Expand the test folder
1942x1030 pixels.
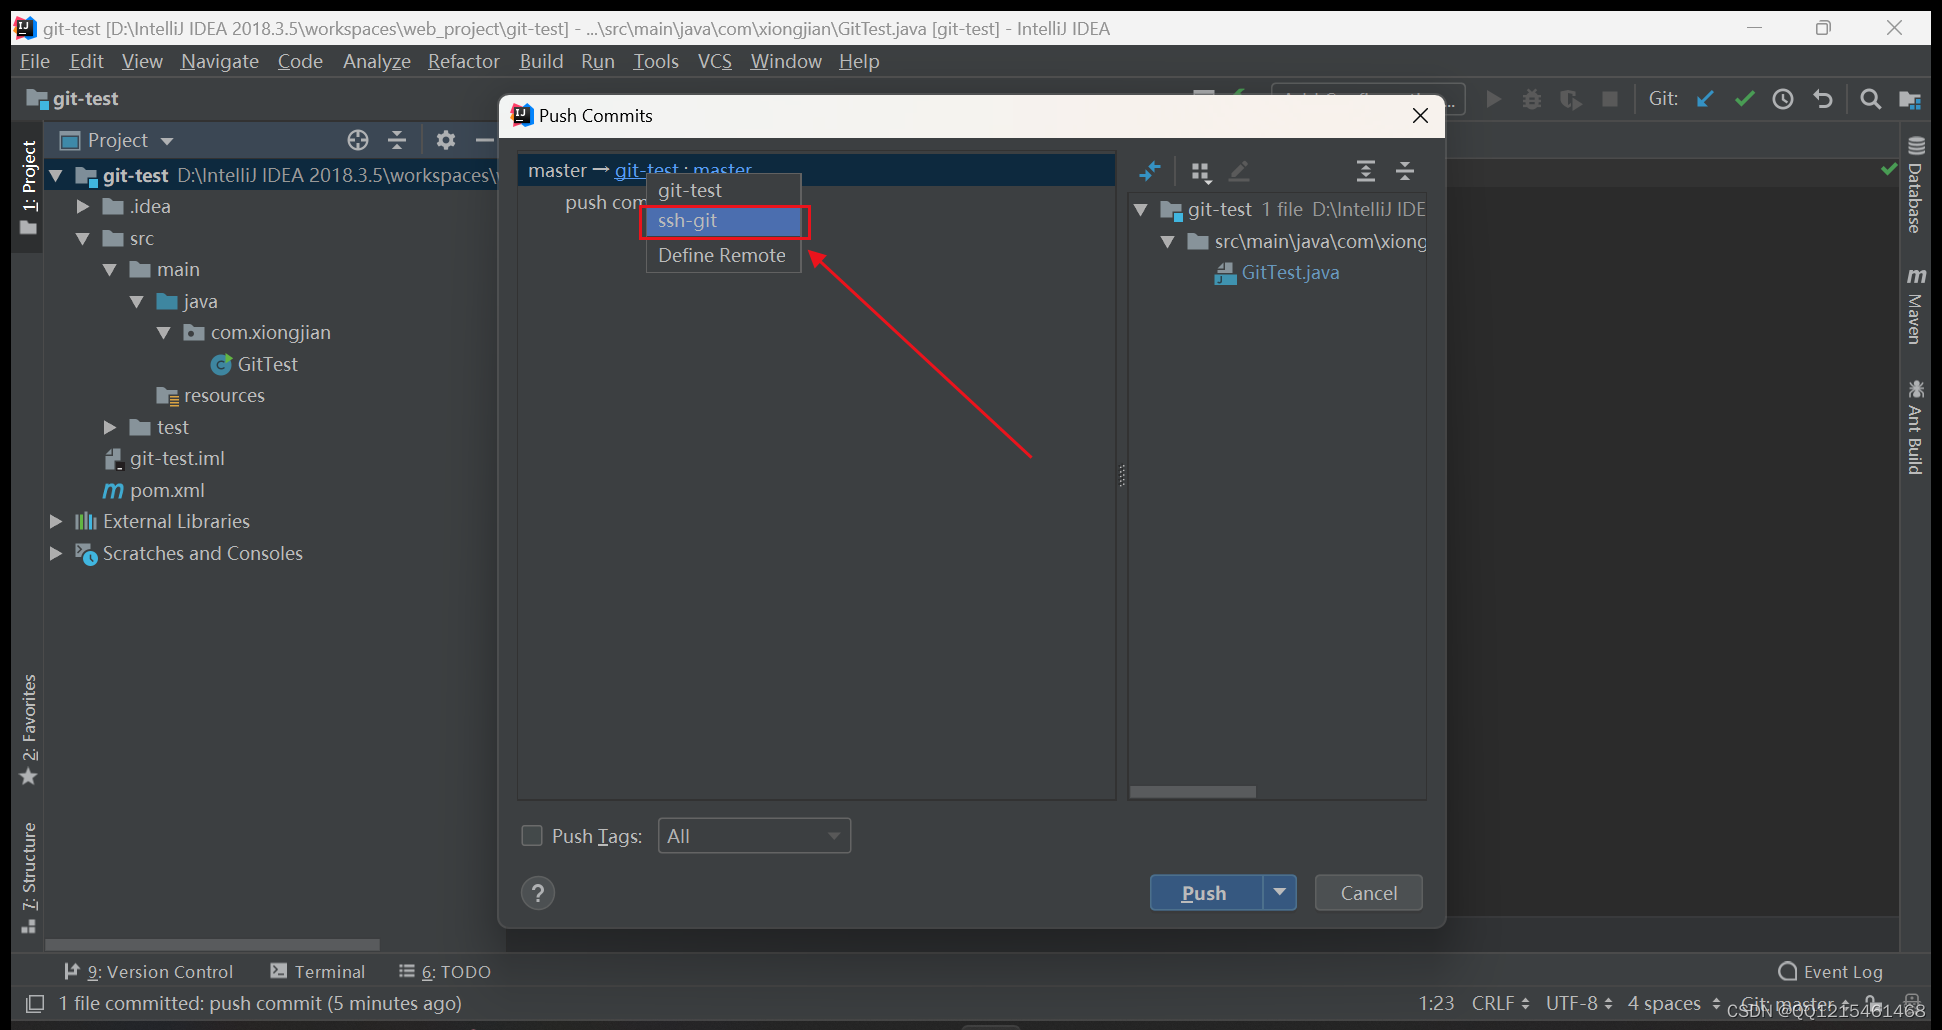(110, 428)
